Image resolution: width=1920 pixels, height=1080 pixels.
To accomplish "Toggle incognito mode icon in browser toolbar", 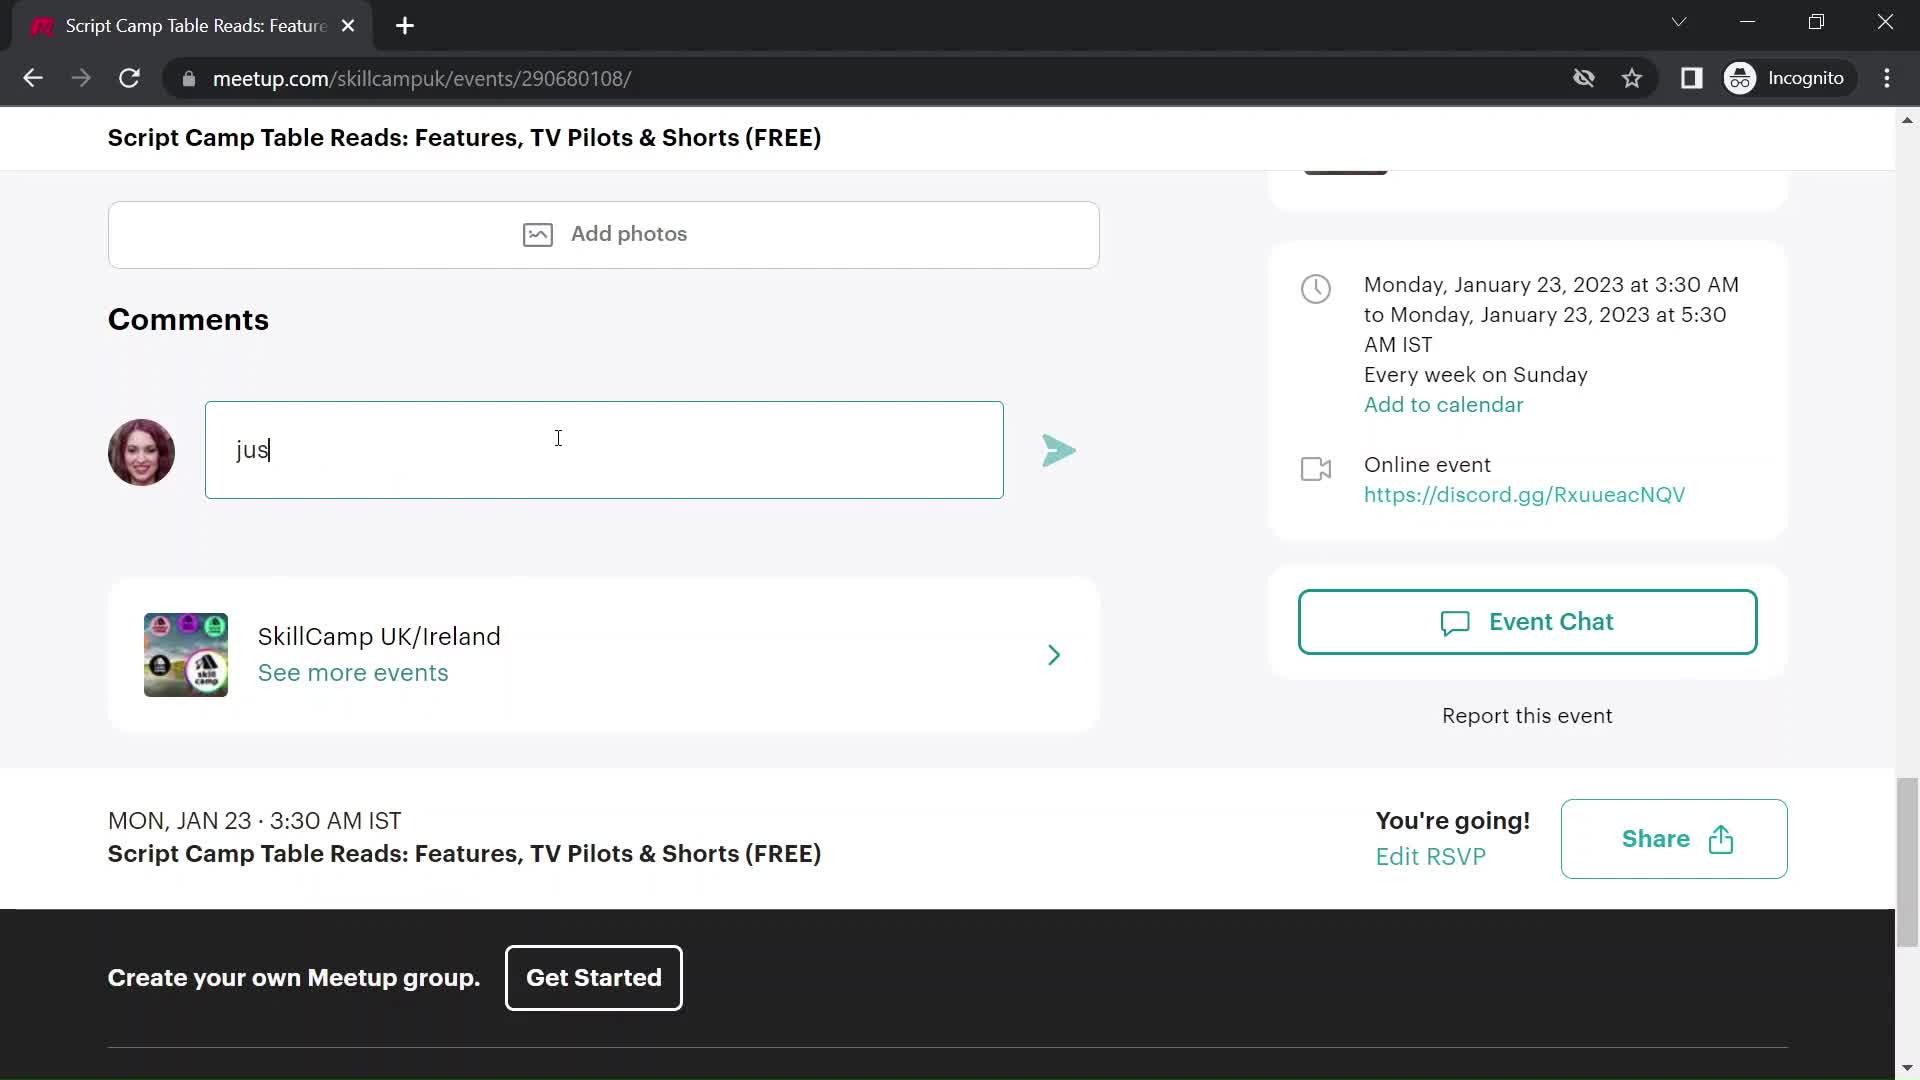I will coord(1743,79).
